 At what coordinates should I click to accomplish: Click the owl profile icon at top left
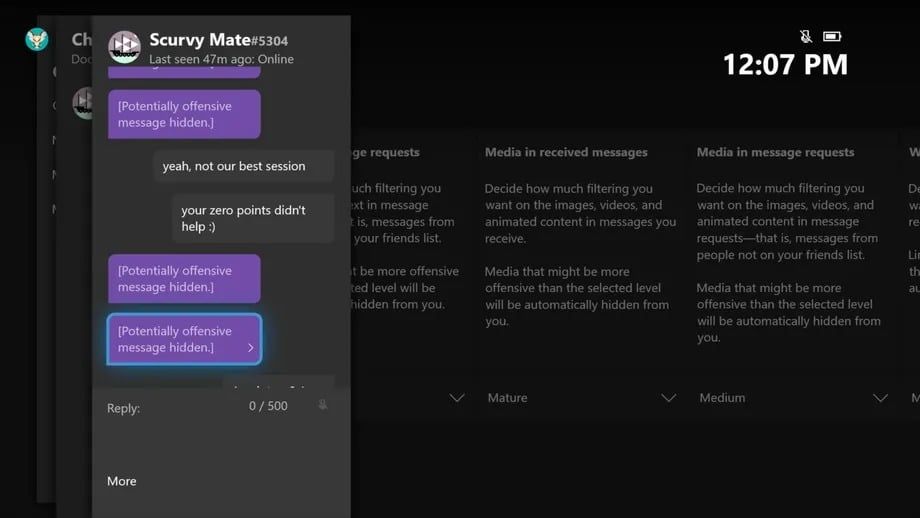(37, 39)
